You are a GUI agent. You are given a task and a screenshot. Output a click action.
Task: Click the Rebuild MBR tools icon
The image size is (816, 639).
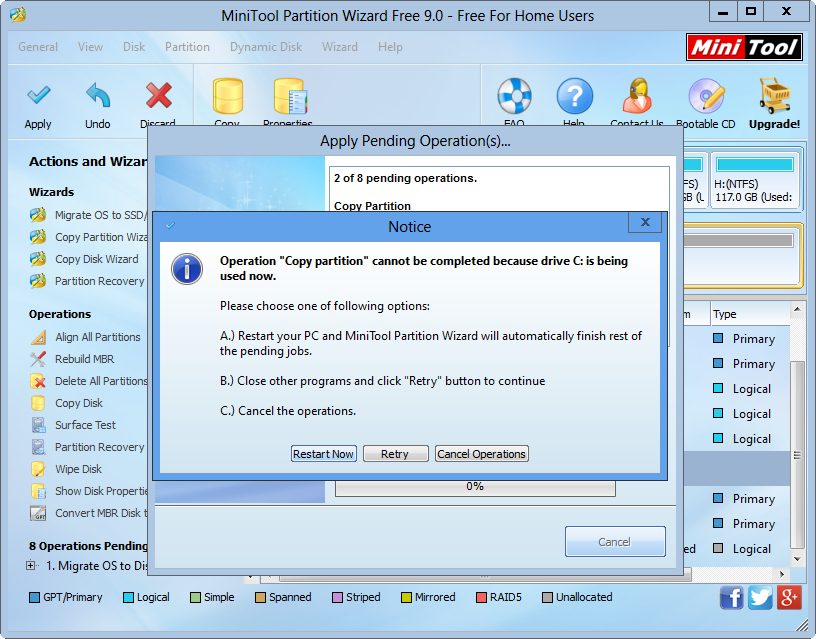tap(38, 359)
